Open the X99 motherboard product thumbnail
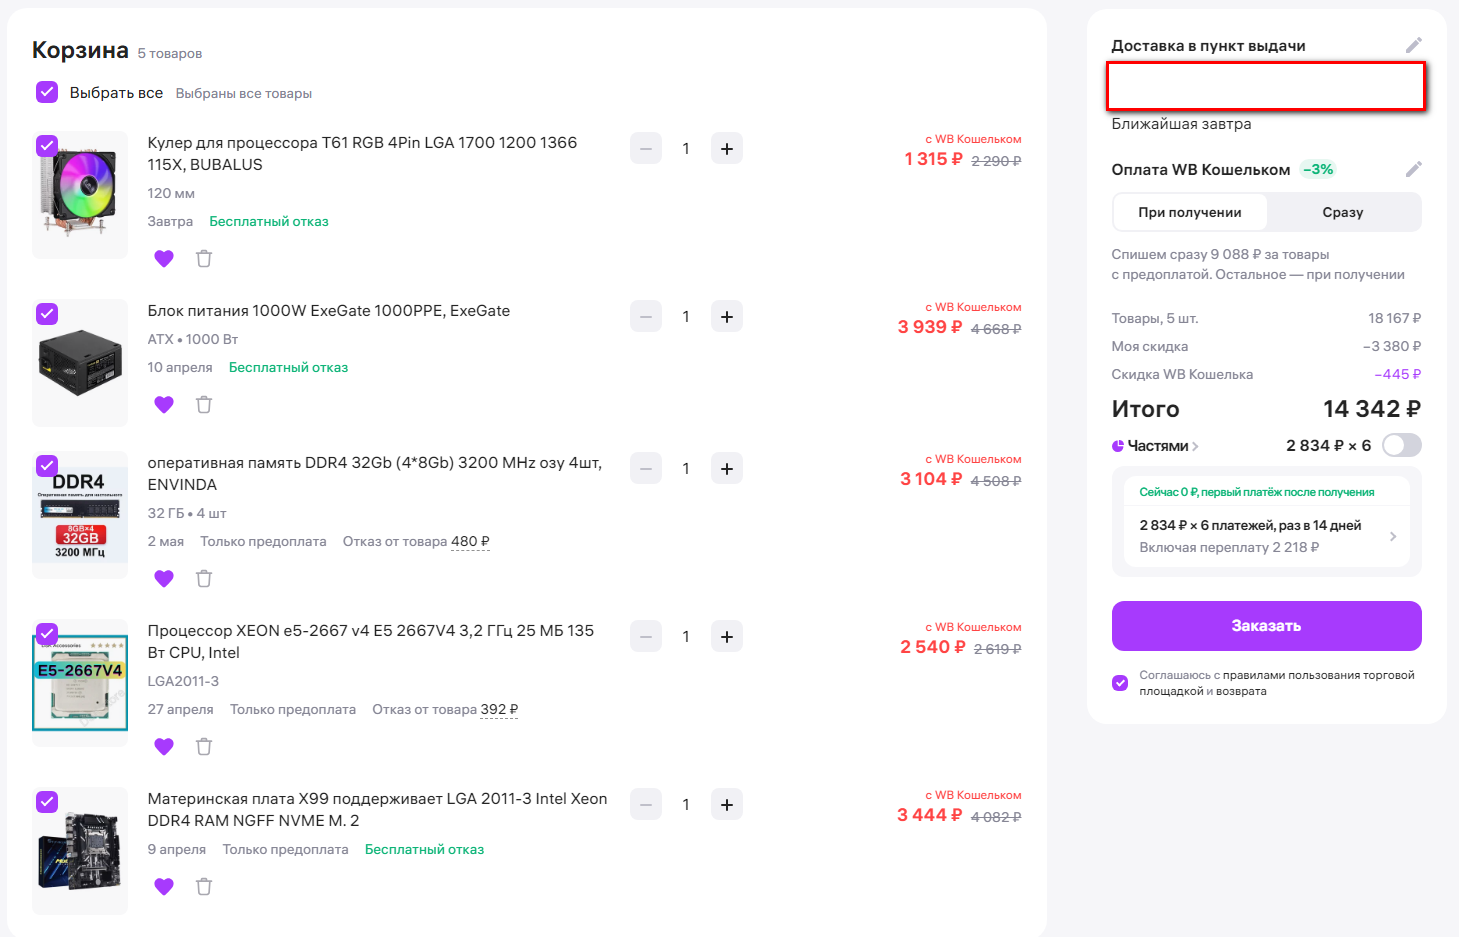Viewport: 1459px width, 937px height. click(80, 850)
